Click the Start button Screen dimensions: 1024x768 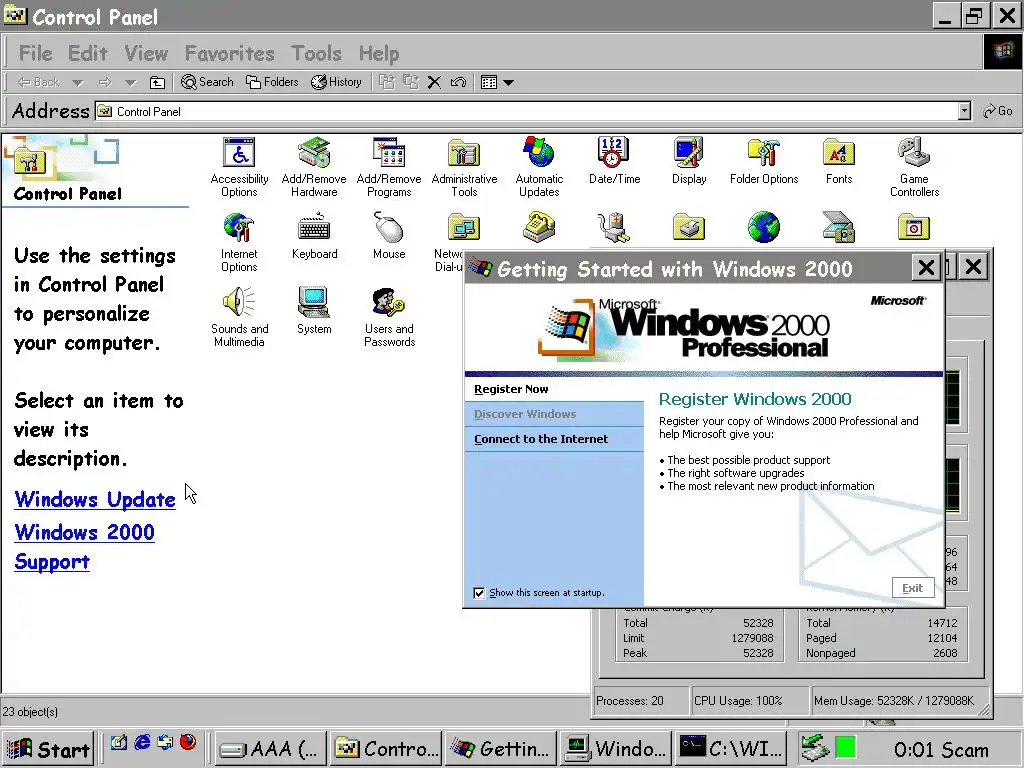[x=48, y=749]
